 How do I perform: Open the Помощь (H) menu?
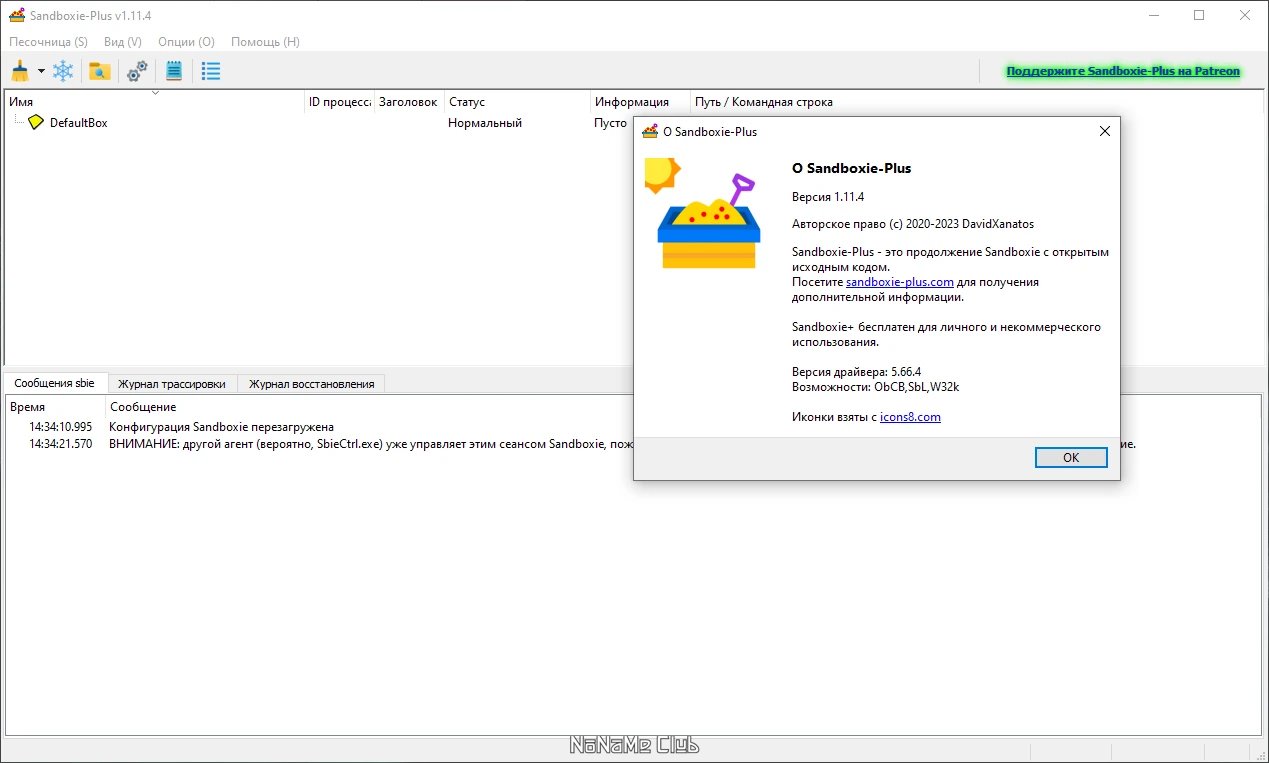[265, 42]
